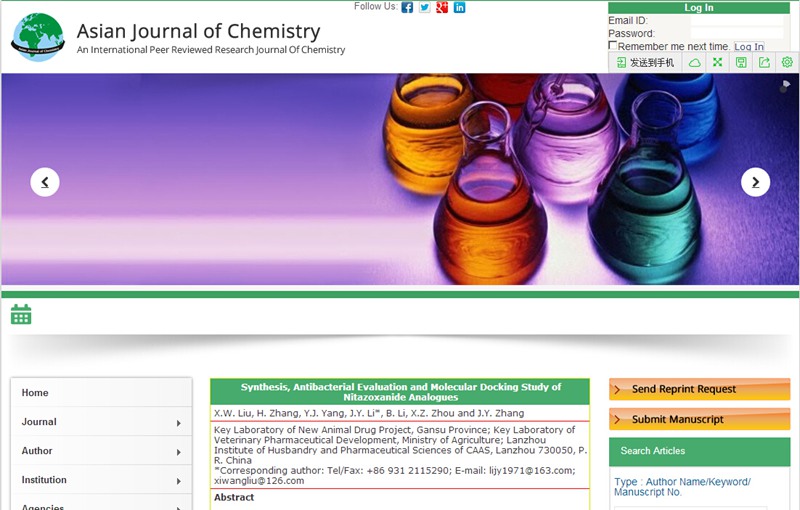The width and height of the screenshot is (800, 510).
Task: Open the Facebook follow icon
Action: coord(407,7)
